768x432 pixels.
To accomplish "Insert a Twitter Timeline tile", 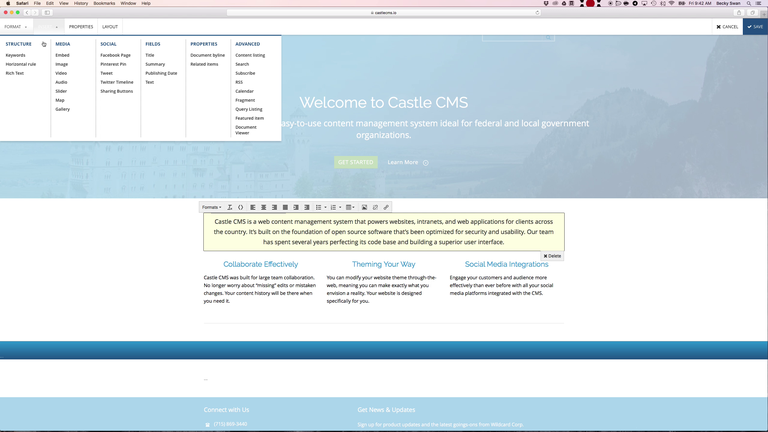I will click(x=117, y=82).
